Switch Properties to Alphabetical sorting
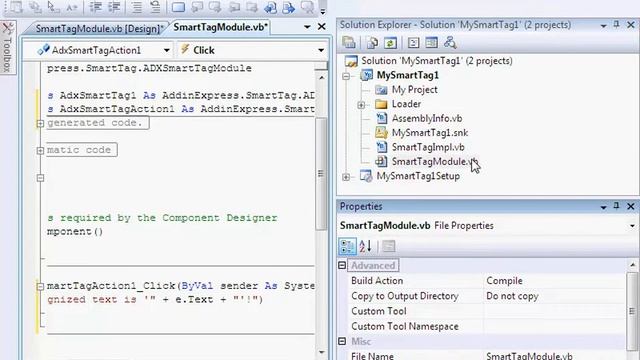Viewport: 640px width, 360px height. coord(365,247)
